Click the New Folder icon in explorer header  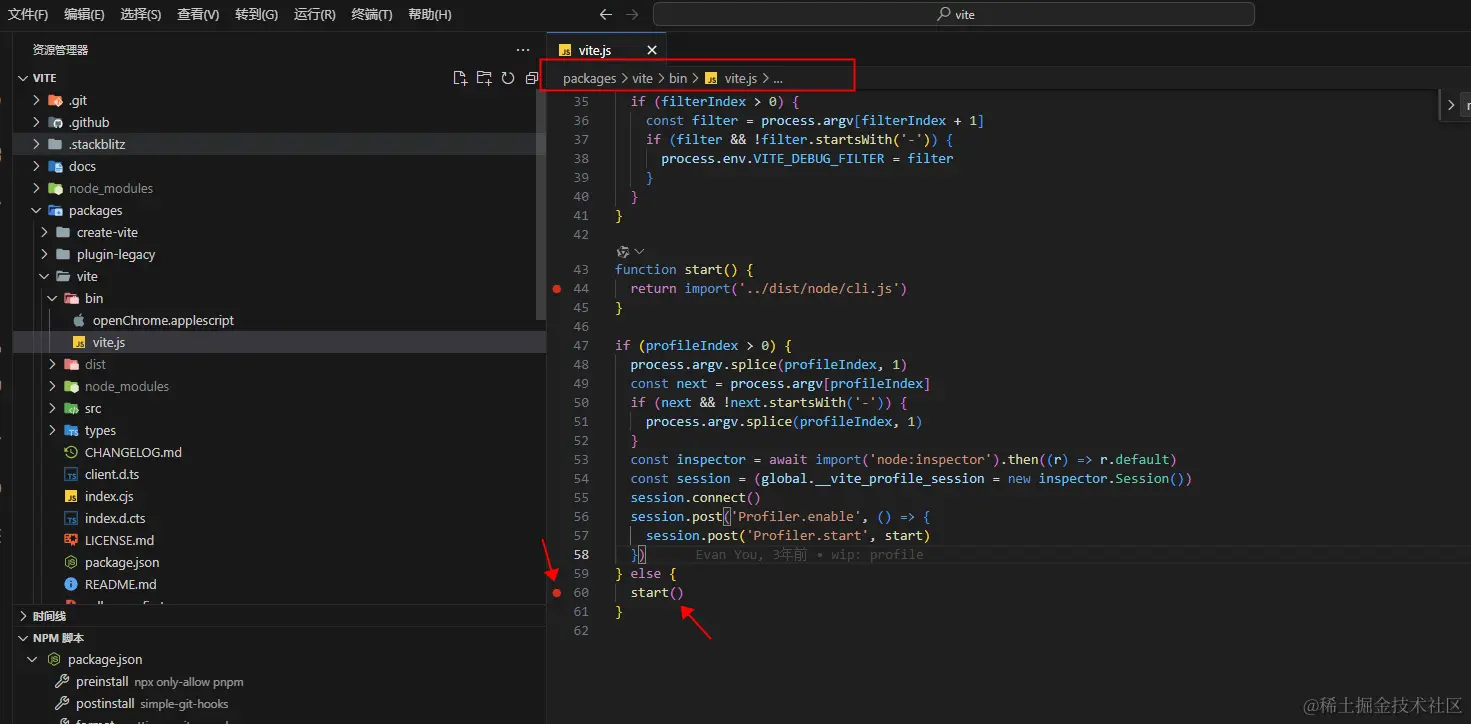(484, 78)
